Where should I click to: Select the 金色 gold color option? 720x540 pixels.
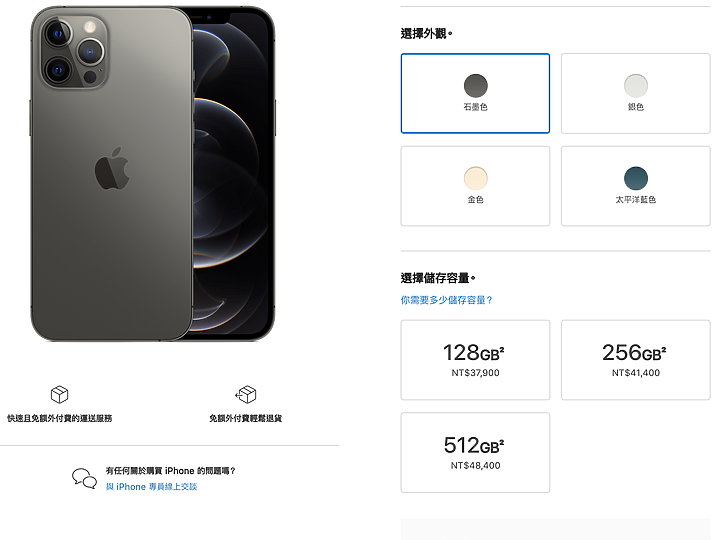tap(475, 186)
